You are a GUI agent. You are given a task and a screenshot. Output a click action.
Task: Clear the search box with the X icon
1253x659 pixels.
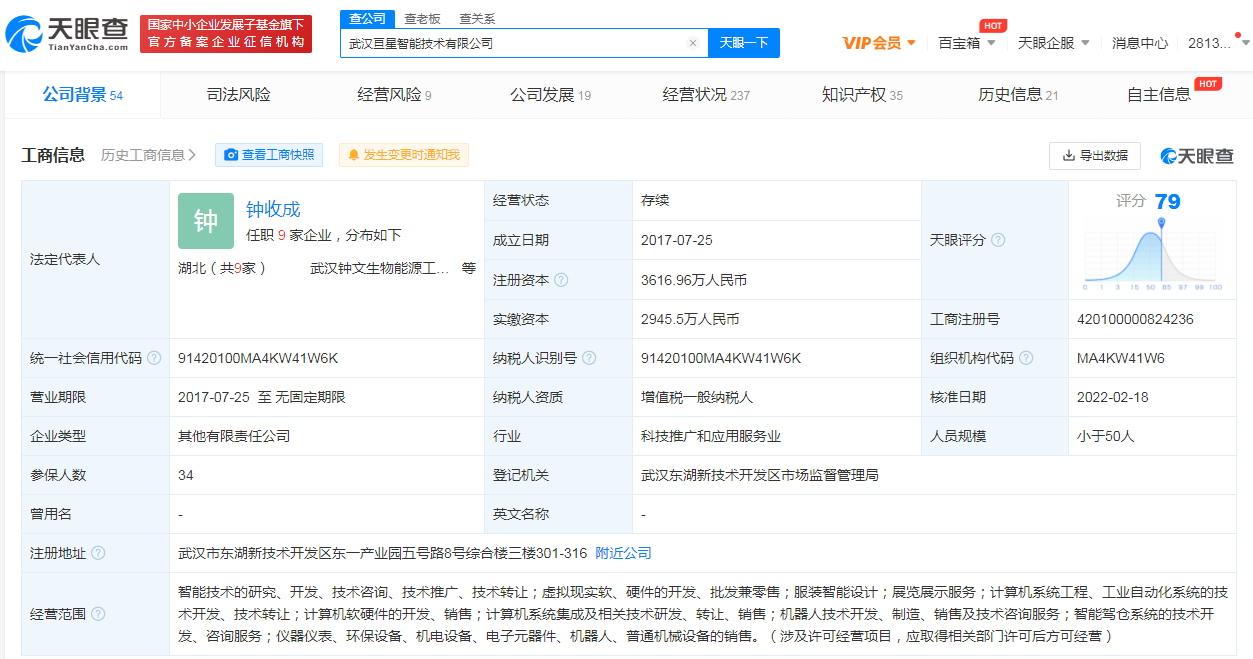692,43
